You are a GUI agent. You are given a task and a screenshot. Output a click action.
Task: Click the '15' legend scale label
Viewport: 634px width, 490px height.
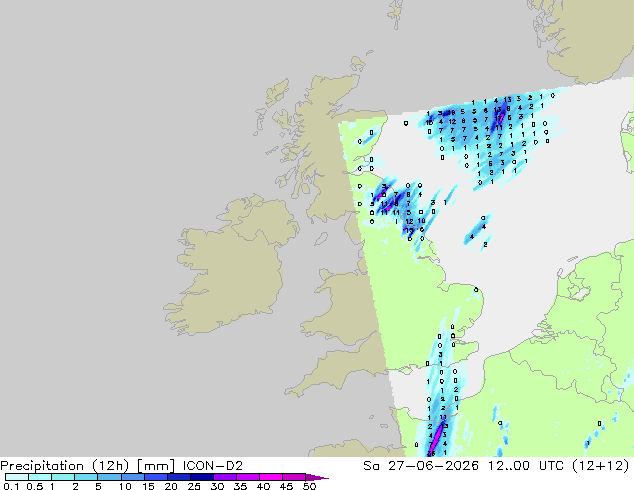[x=148, y=486]
